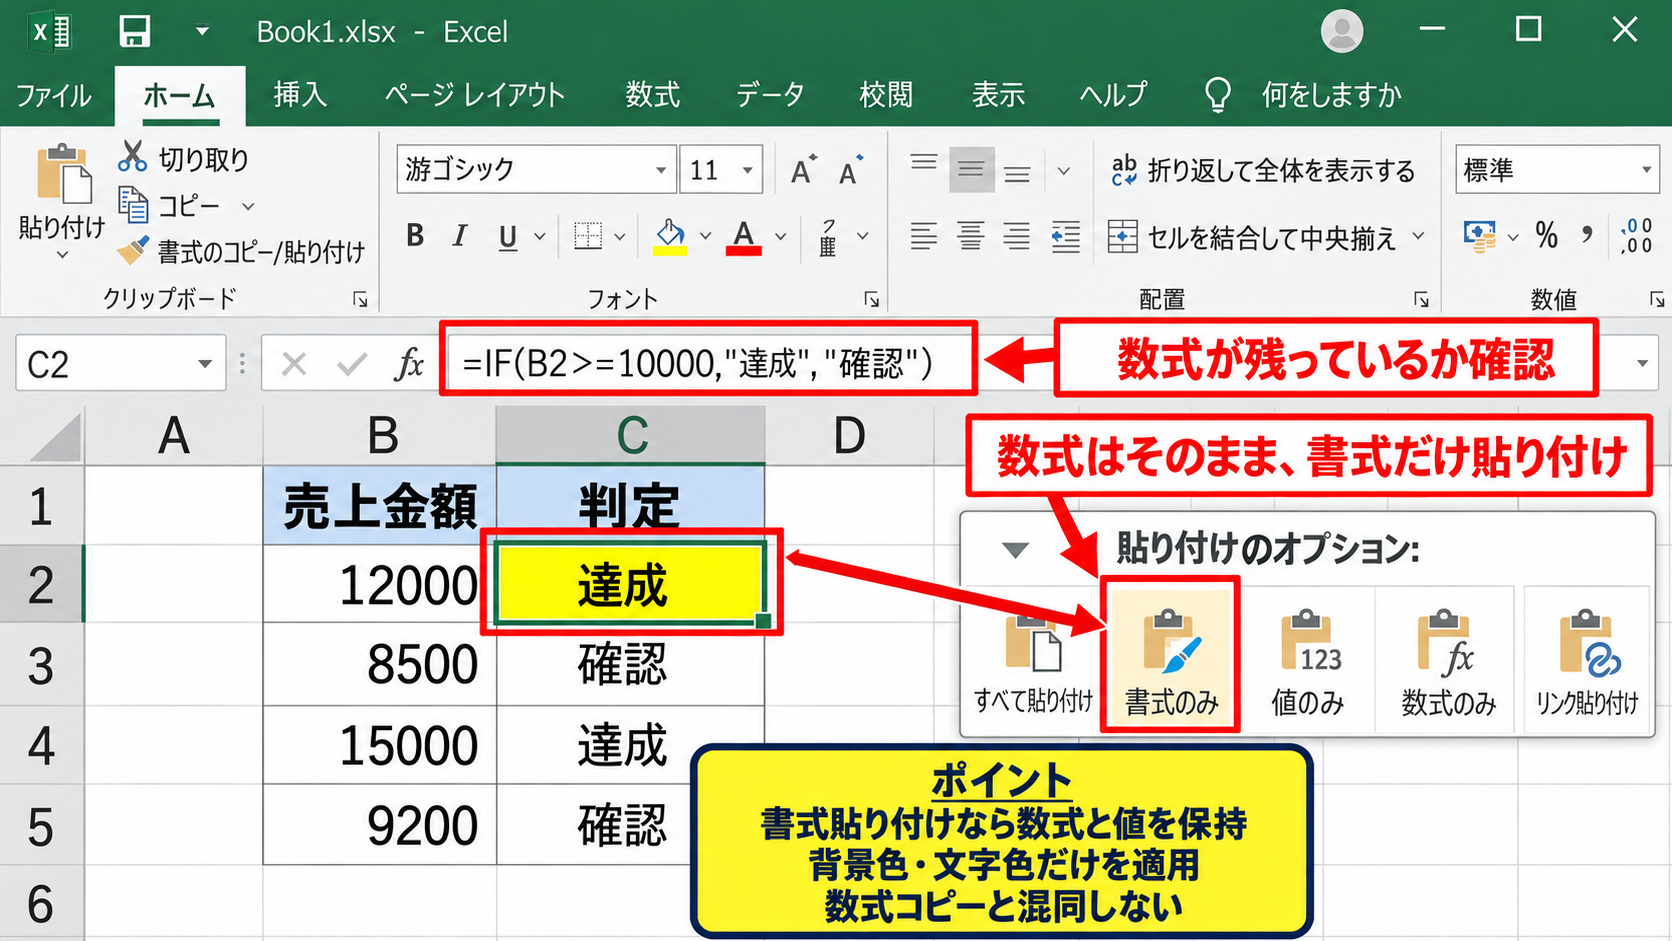This screenshot has width=1672, height=941.
Task: Click the 貼り付け clipboard paste icon
Action: pos(63,174)
